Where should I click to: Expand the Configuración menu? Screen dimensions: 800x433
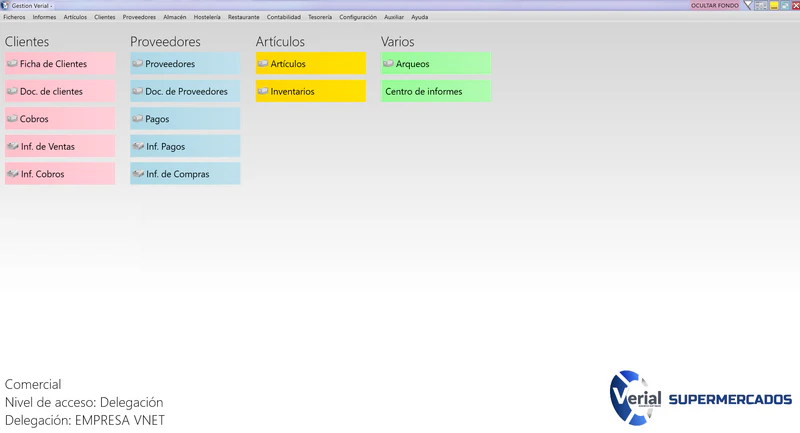(358, 17)
